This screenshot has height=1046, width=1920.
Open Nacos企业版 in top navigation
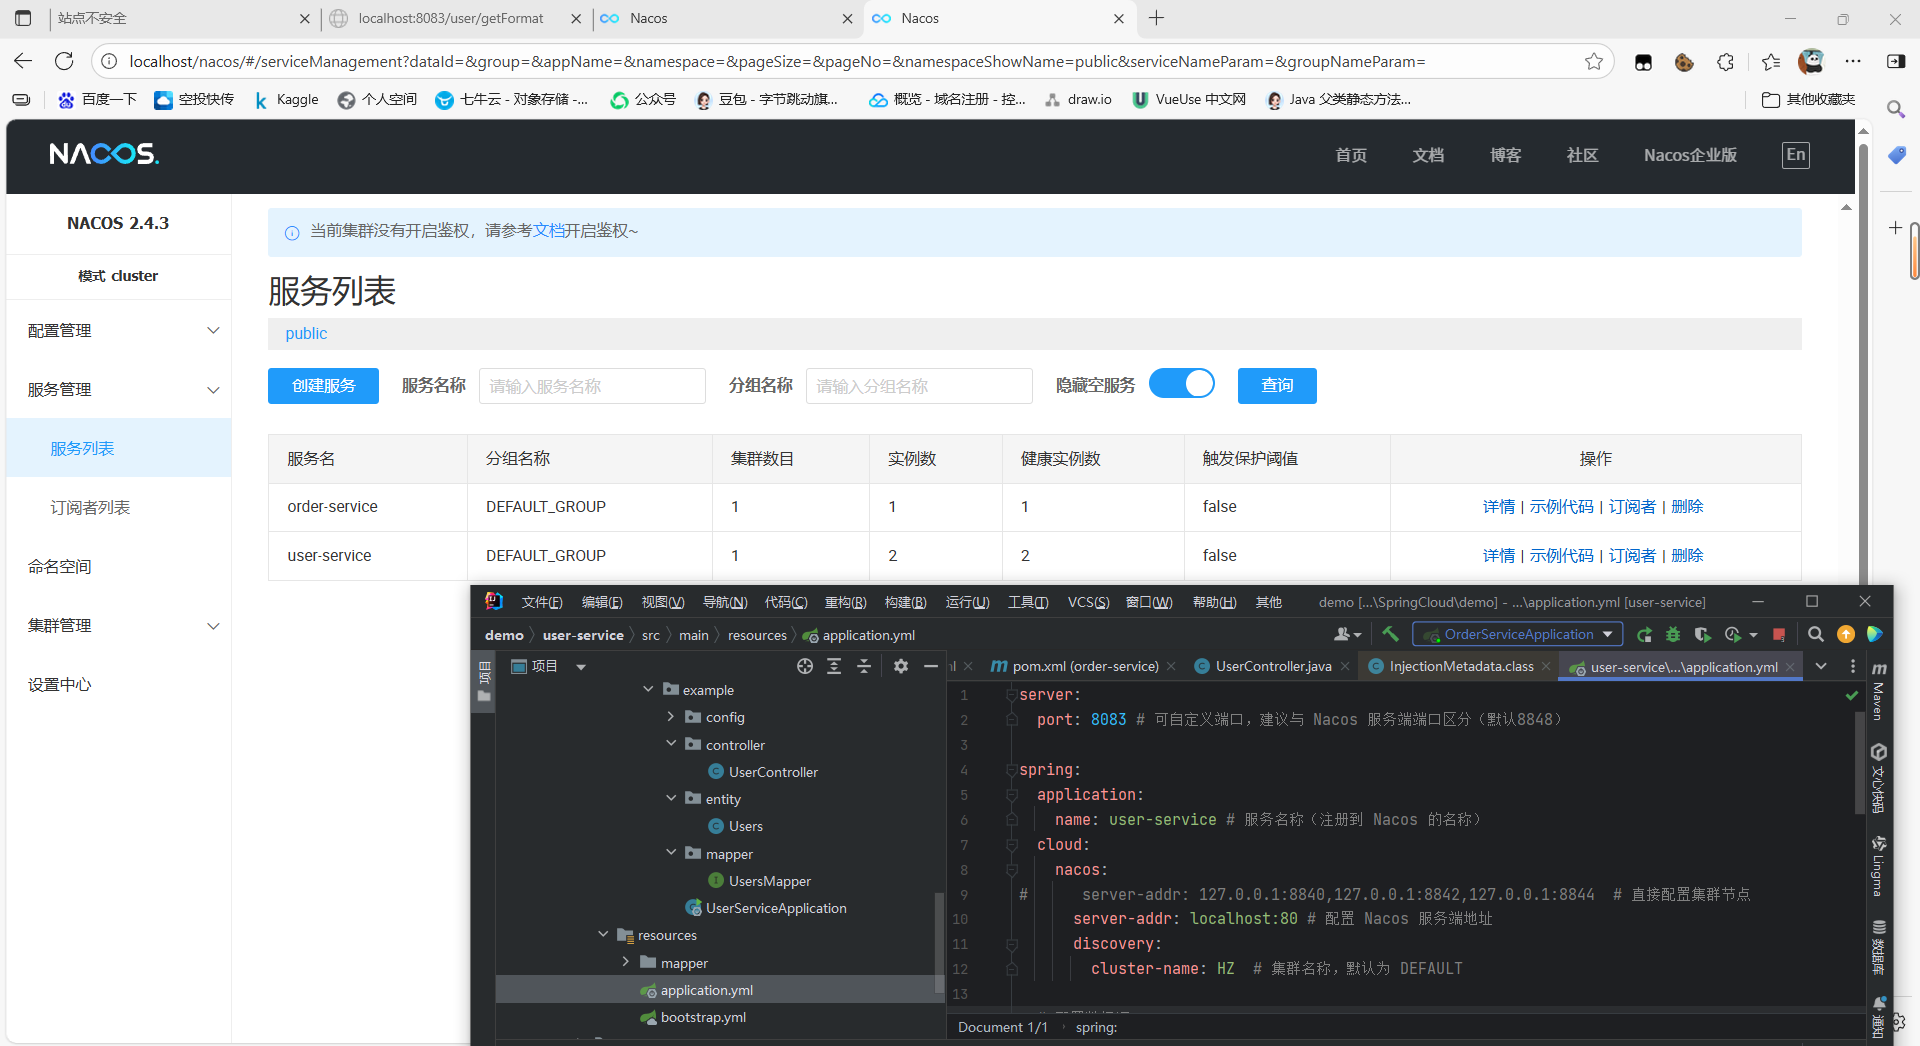[x=1690, y=155]
